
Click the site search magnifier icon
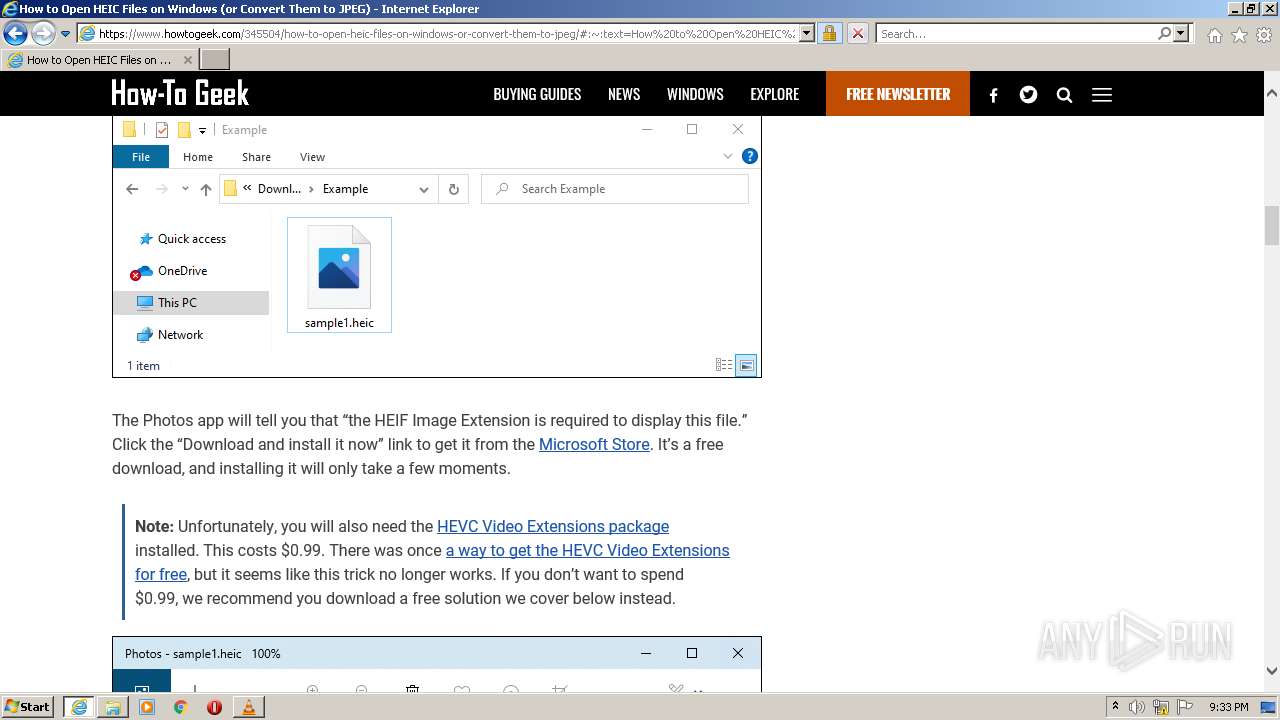coord(1064,95)
